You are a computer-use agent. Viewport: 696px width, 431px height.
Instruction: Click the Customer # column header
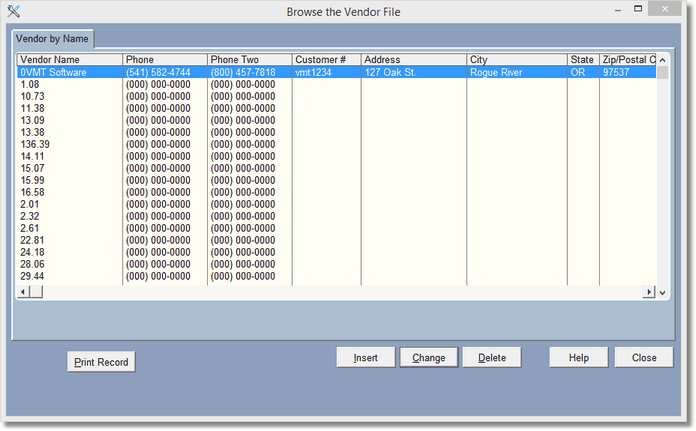[327, 59]
